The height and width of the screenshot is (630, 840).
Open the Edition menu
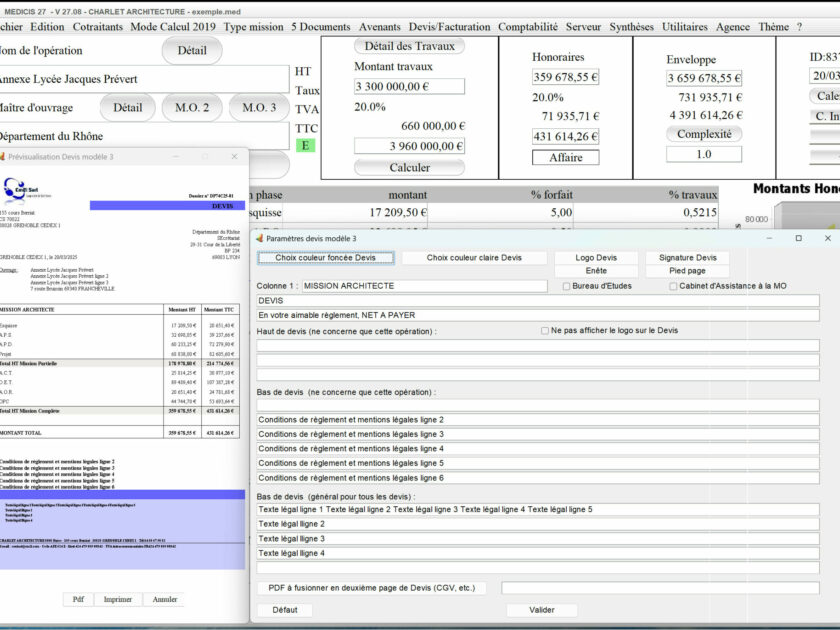point(47,27)
